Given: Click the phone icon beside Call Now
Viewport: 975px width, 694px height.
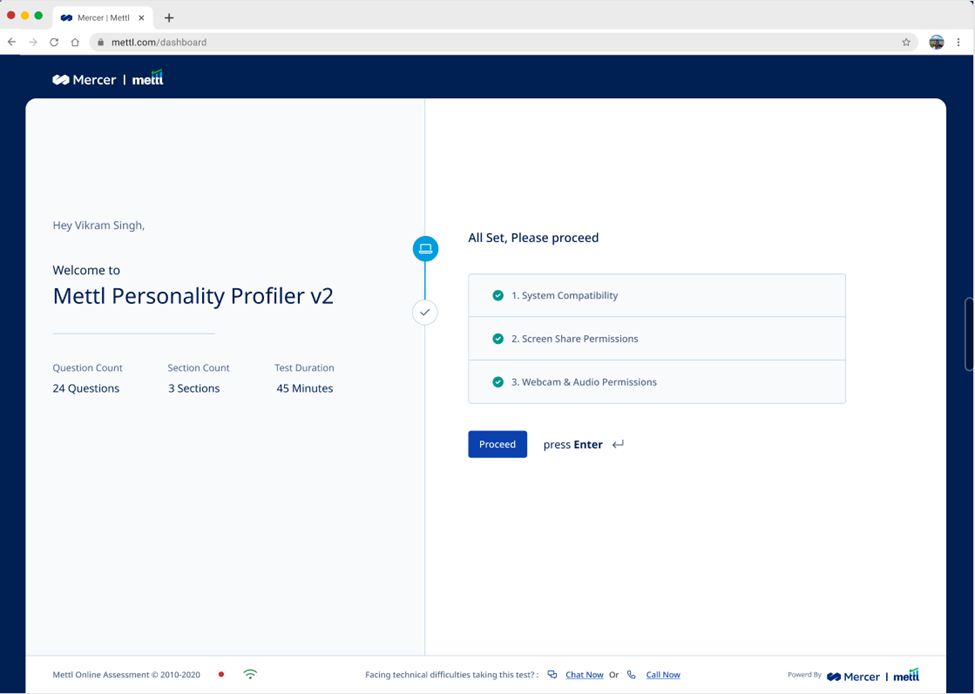Looking at the screenshot, I should pos(631,674).
